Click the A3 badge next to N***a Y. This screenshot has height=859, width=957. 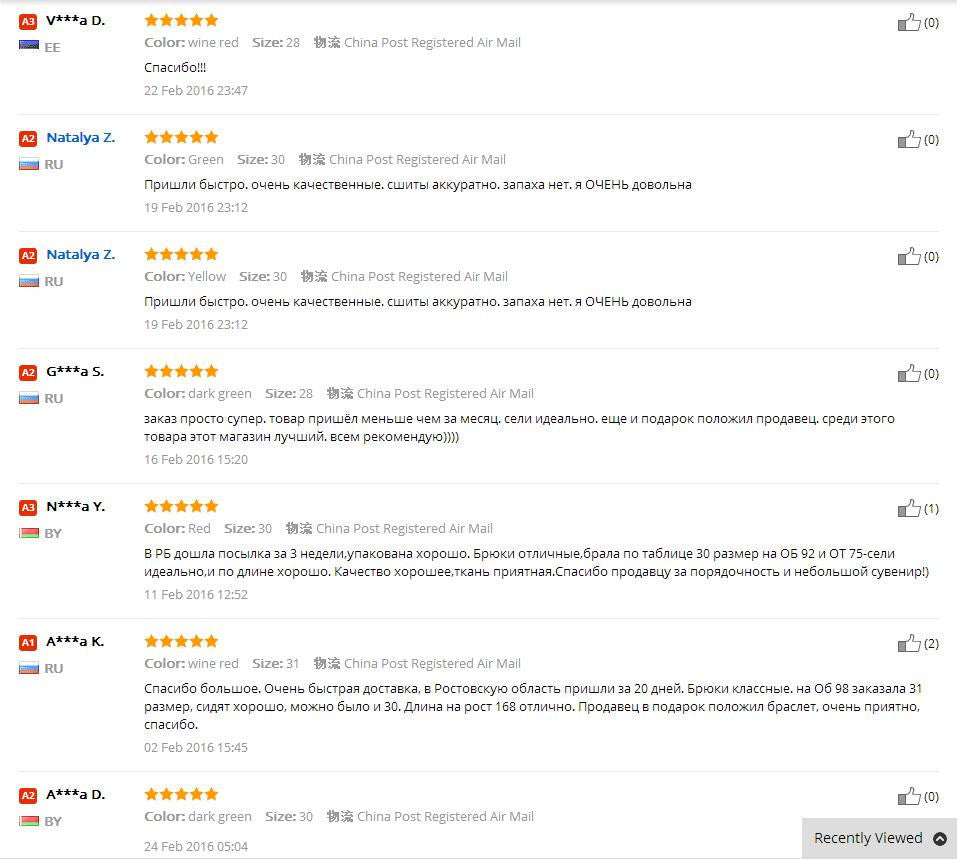tap(28, 507)
